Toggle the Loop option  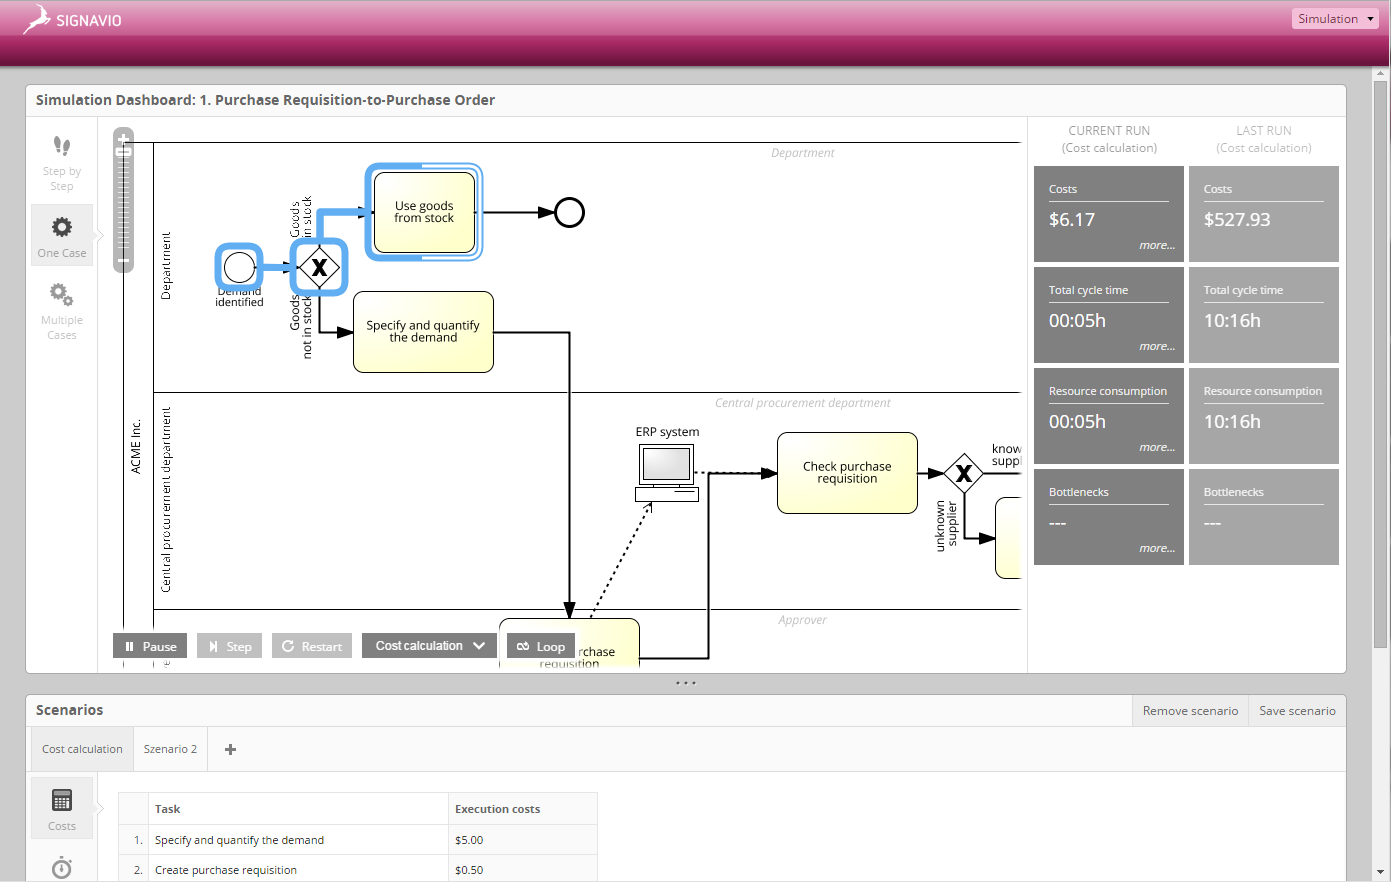point(541,646)
